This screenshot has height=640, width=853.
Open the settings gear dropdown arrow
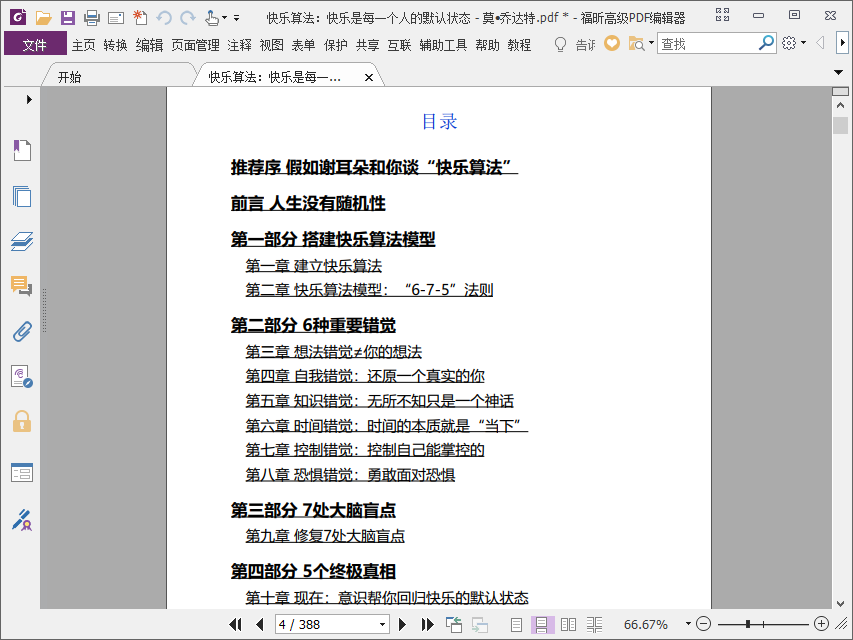pyautogui.click(x=803, y=43)
